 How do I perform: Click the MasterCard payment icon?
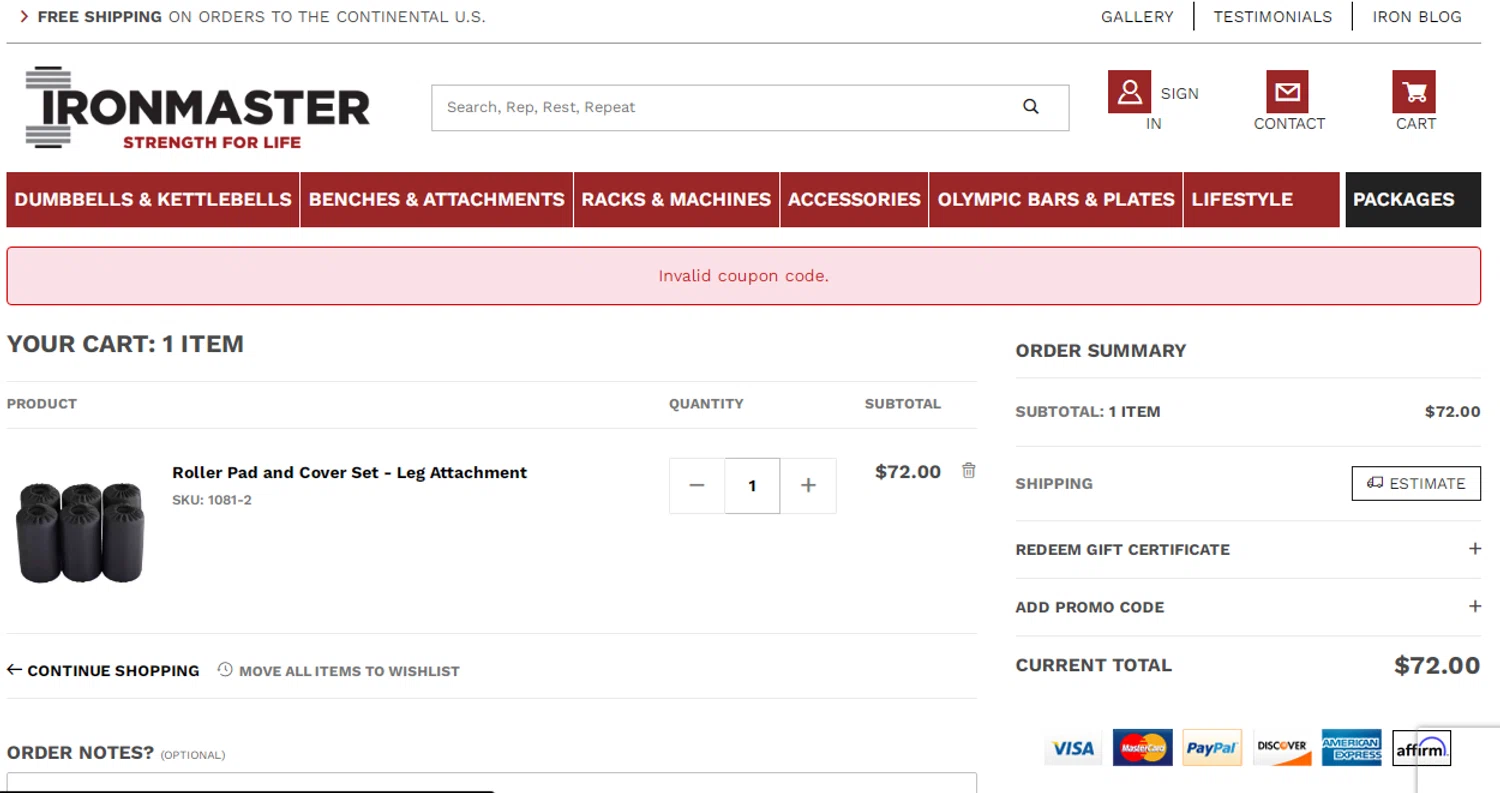click(x=1143, y=748)
